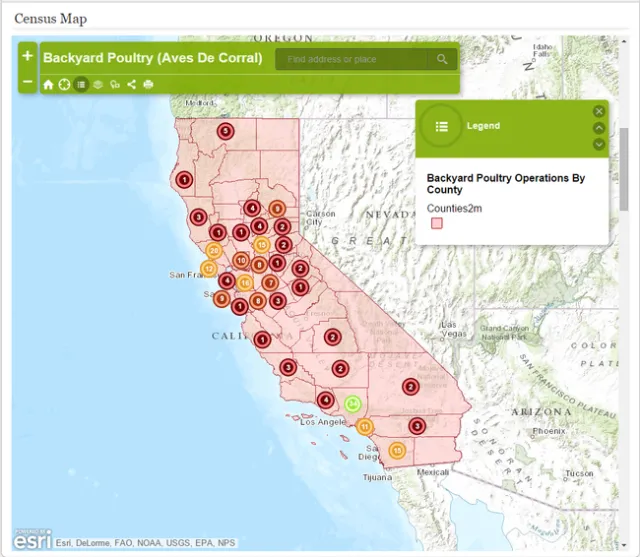Zoom out with the minus button
The image size is (640, 557).
point(27,81)
